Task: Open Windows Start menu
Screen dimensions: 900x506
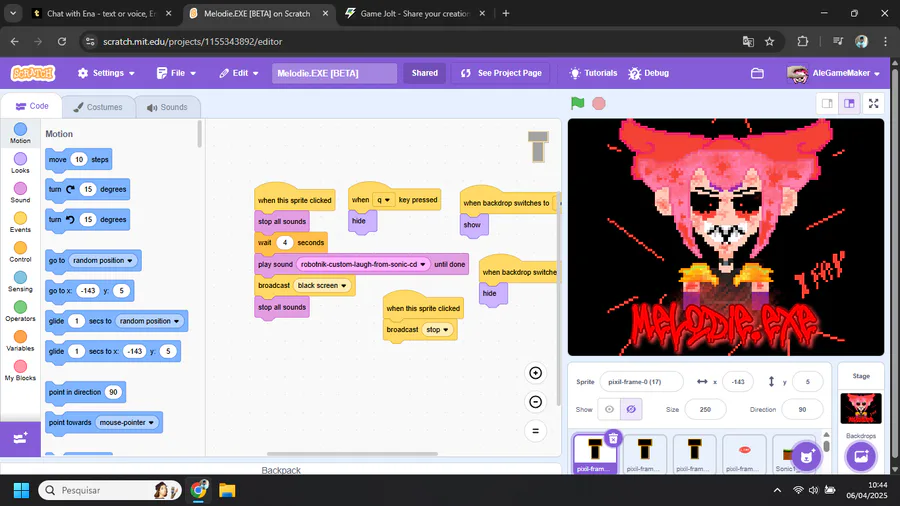Action: (x=21, y=491)
